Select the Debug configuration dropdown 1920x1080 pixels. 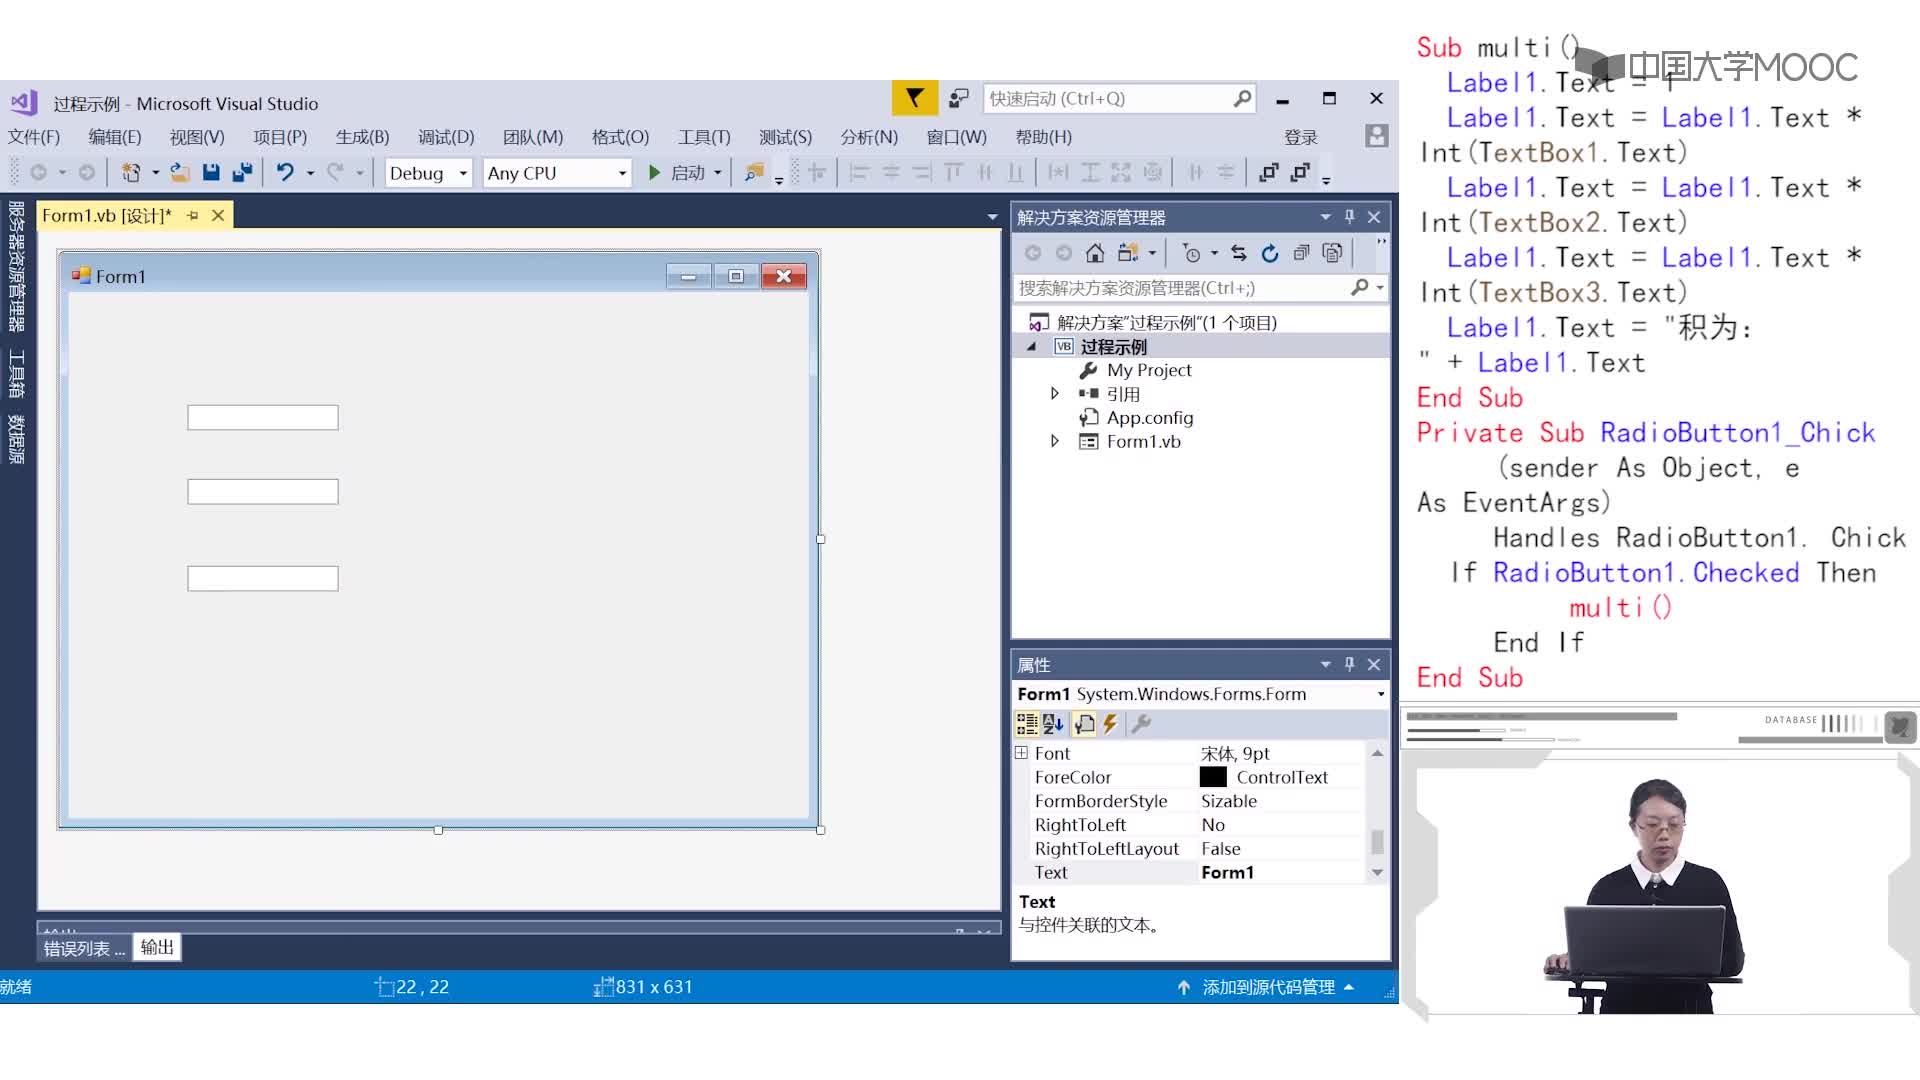click(423, 171)
